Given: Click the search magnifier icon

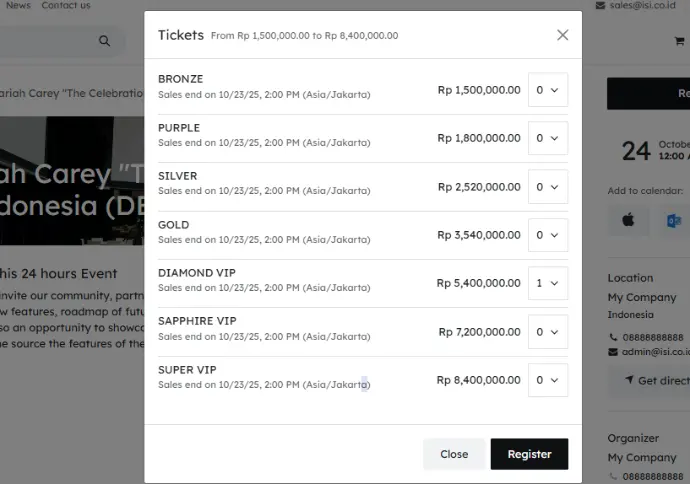Looking at the screenshot, I should click(x=104, y=41).
